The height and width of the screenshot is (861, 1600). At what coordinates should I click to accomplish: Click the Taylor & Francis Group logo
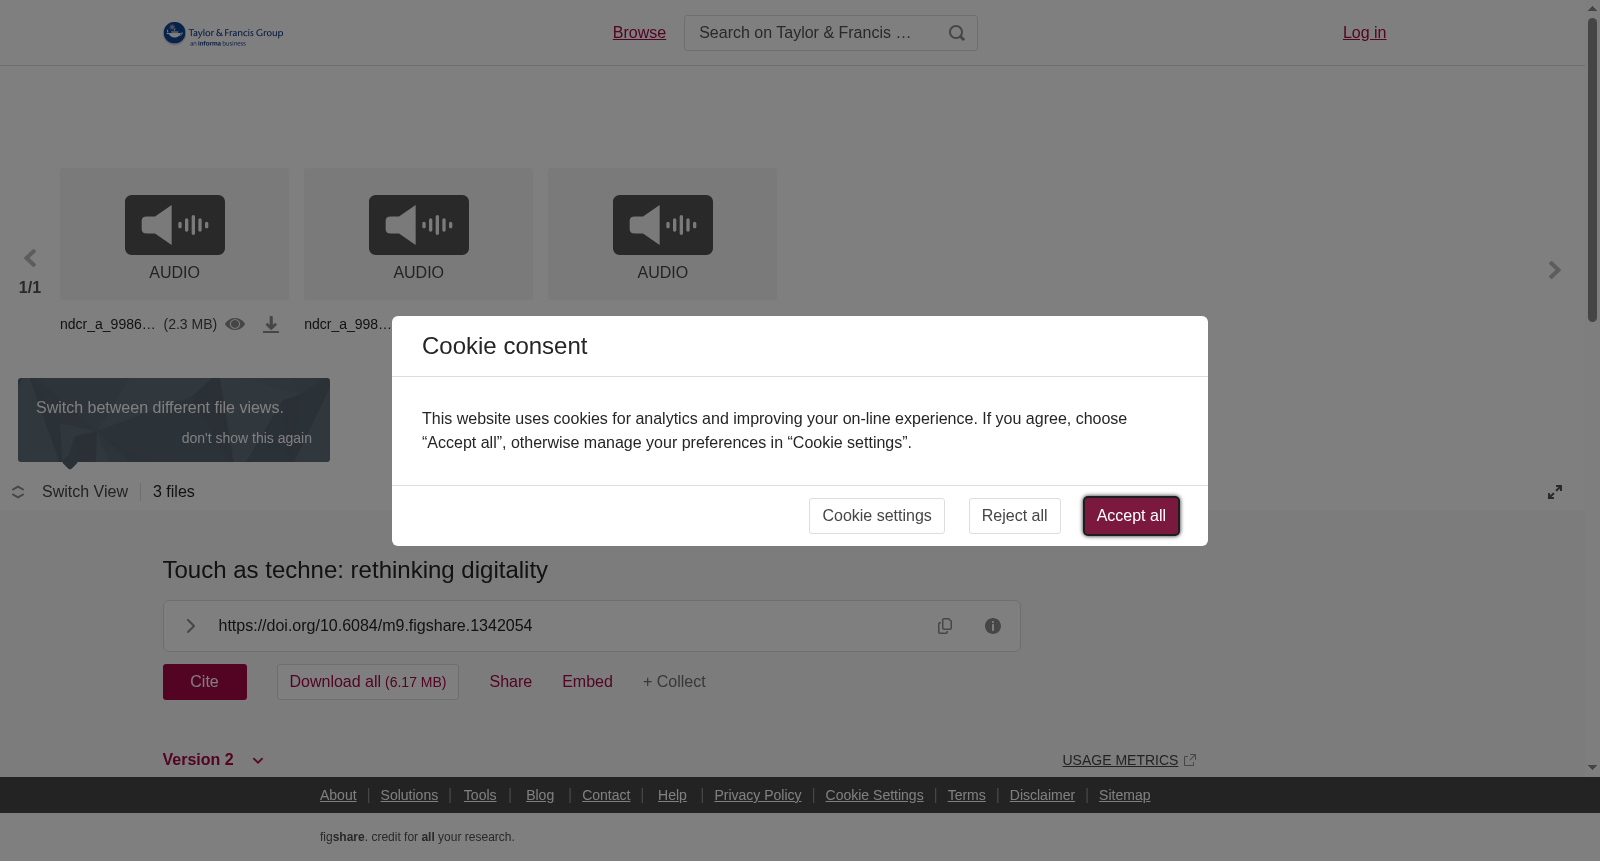pos(223,34)
